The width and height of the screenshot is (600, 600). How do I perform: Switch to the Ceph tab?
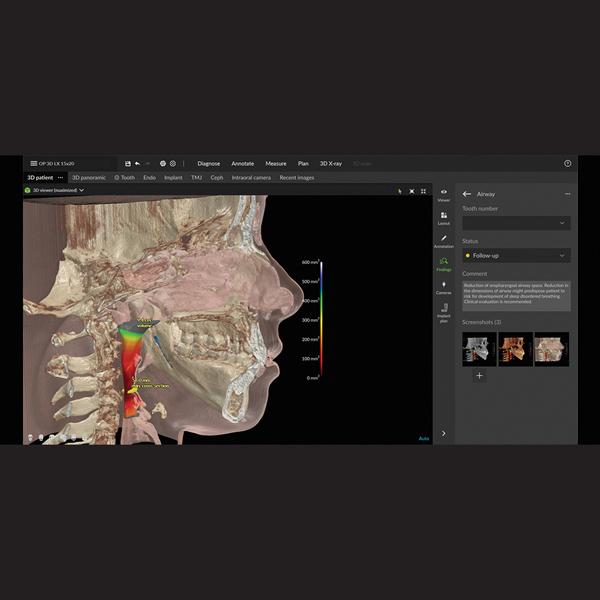pyautogui.click(x=216, y=177)
